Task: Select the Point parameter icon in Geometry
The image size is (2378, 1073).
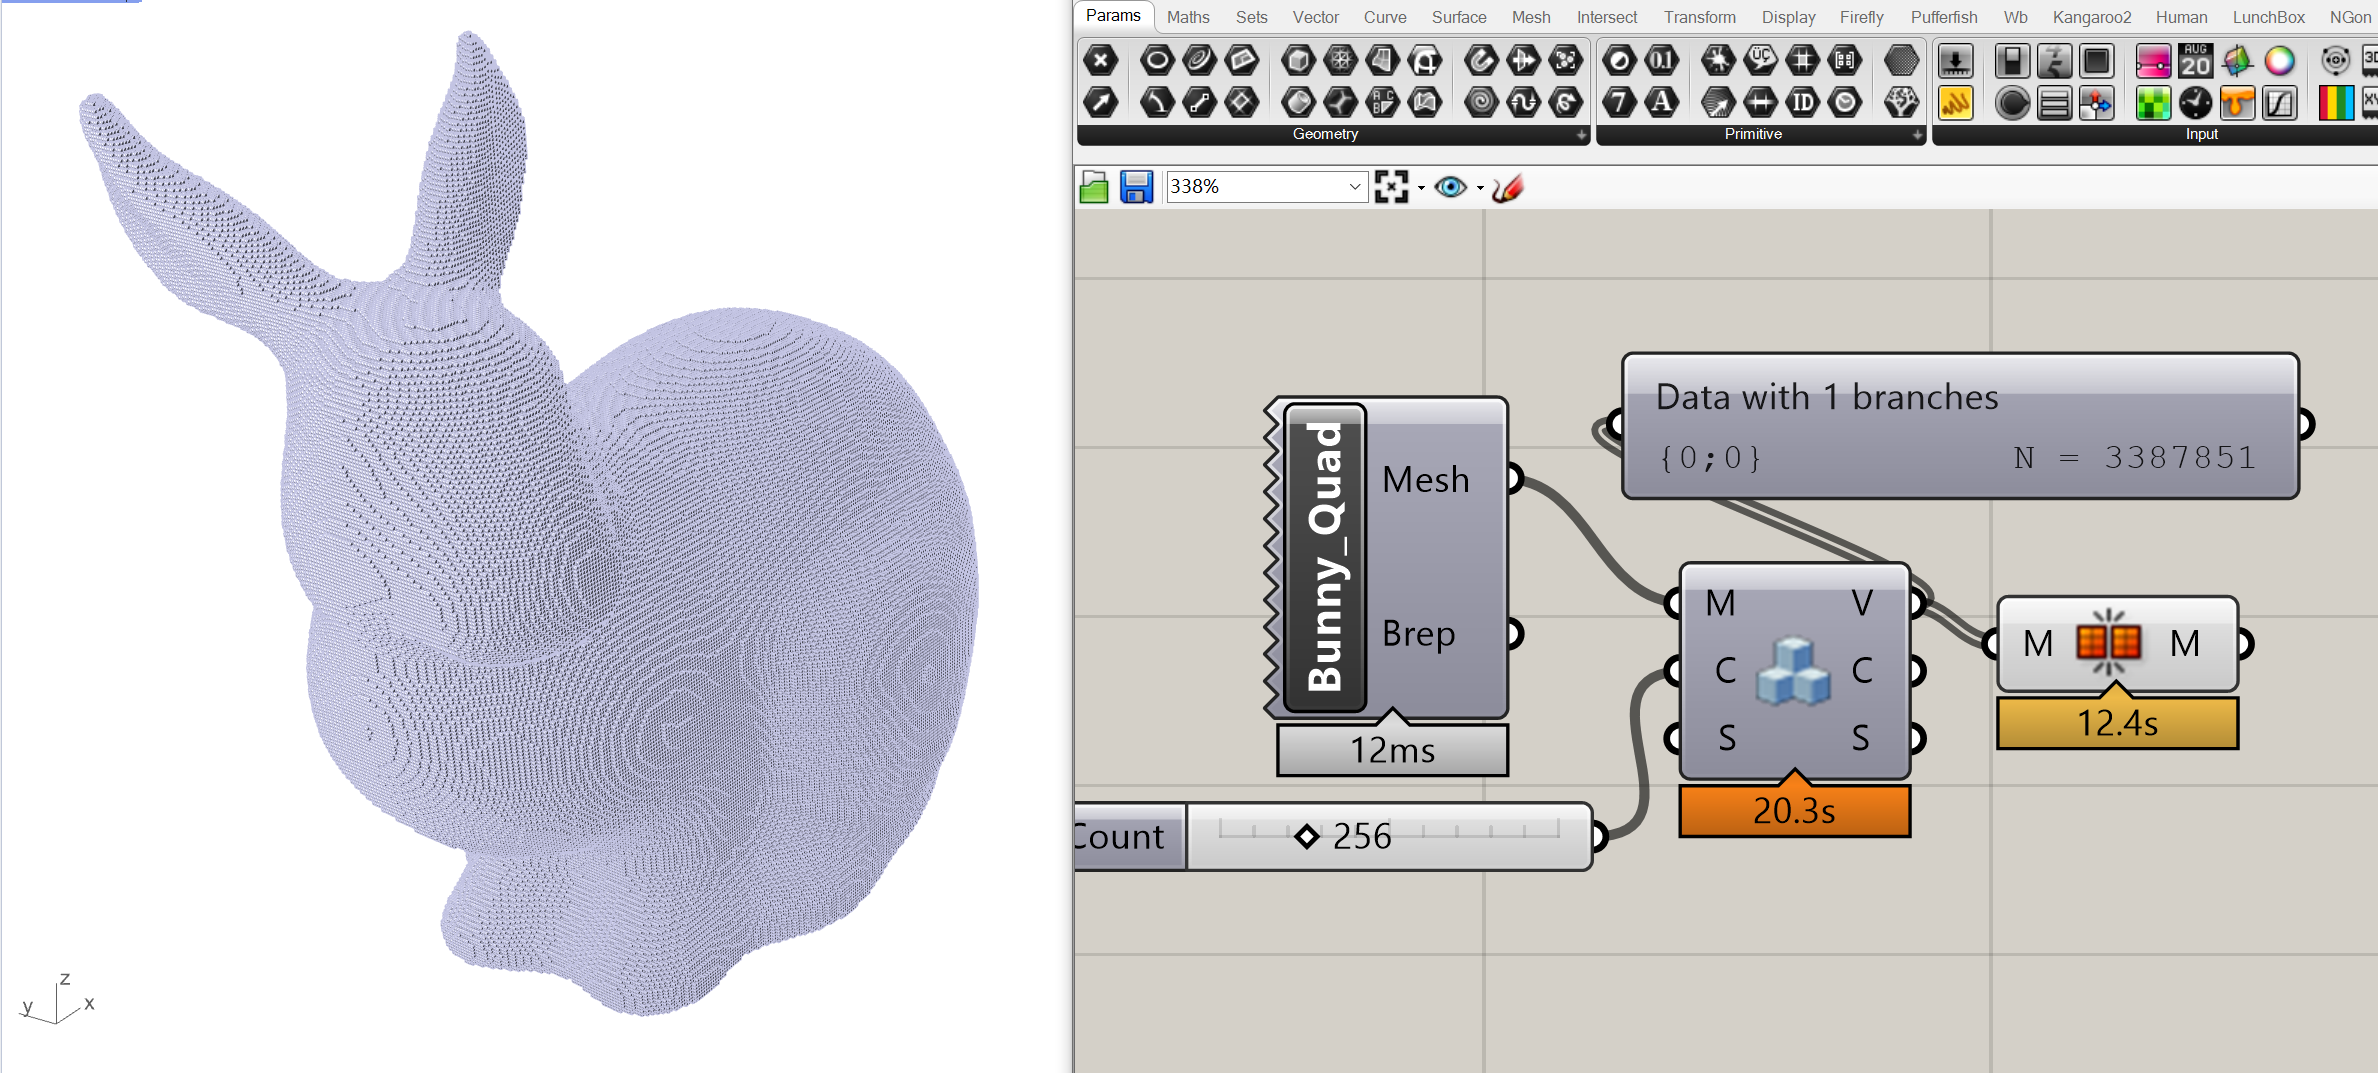Action: coord(1101,61)
